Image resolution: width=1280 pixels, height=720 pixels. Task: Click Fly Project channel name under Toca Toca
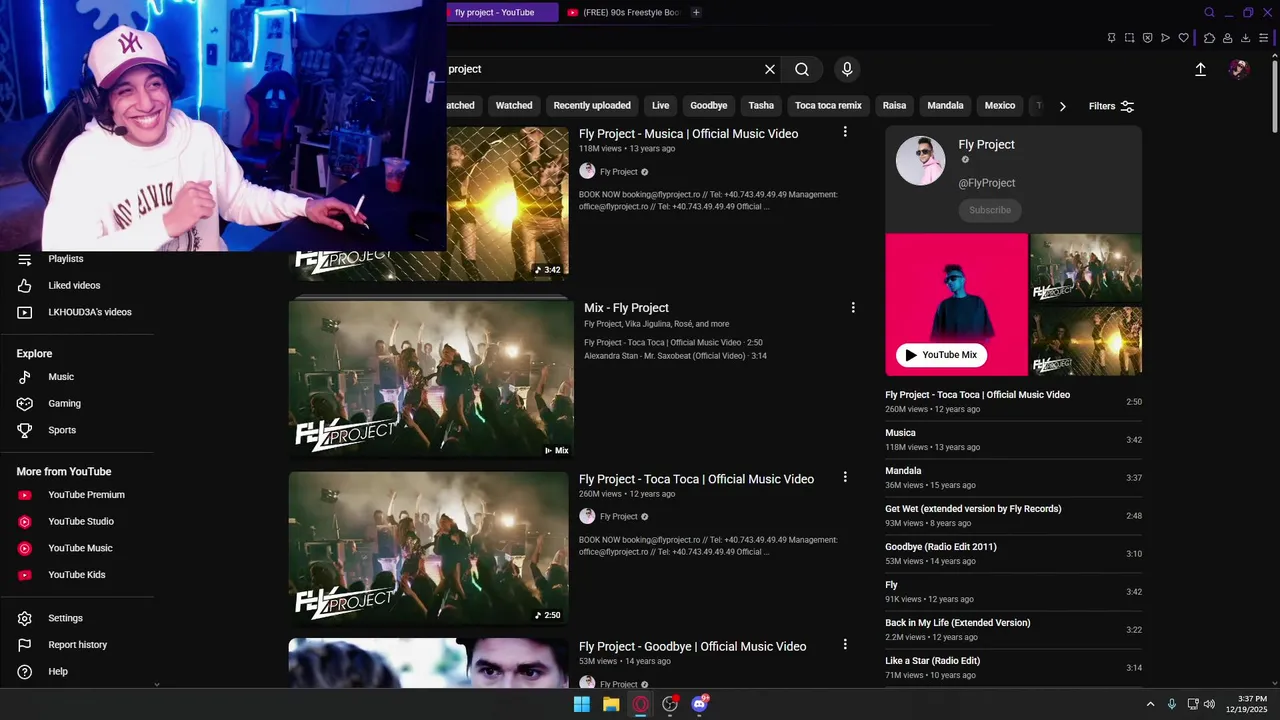pyautogui.click(x=618, y=517)
